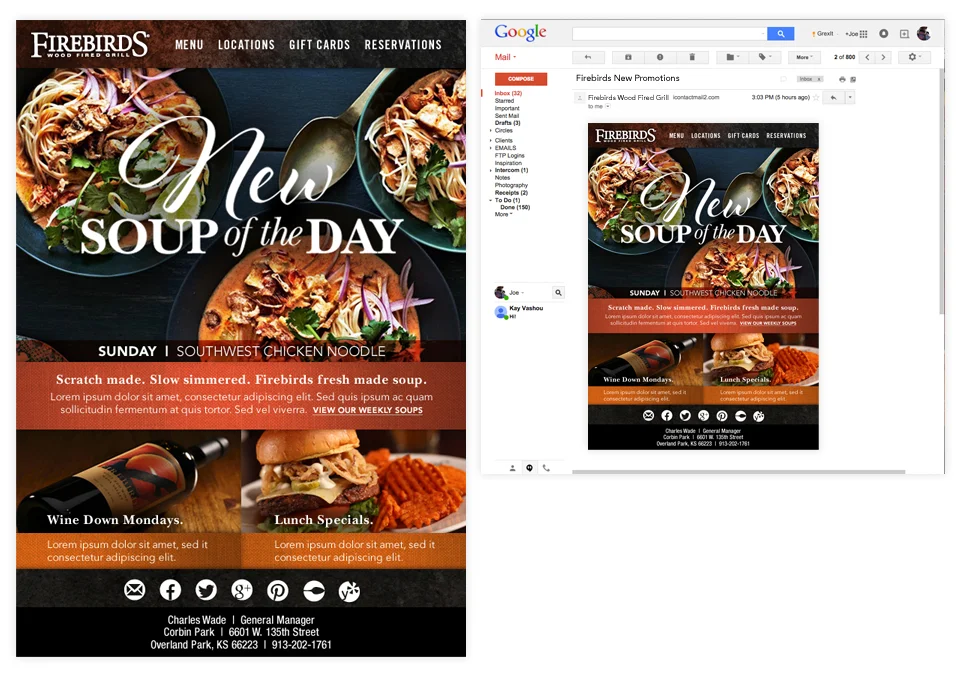The width and height of the screenshot is (960, 676).
Task: Click the back-to-inbox arrow in Gmail toolbar
Action: [588, 57]
